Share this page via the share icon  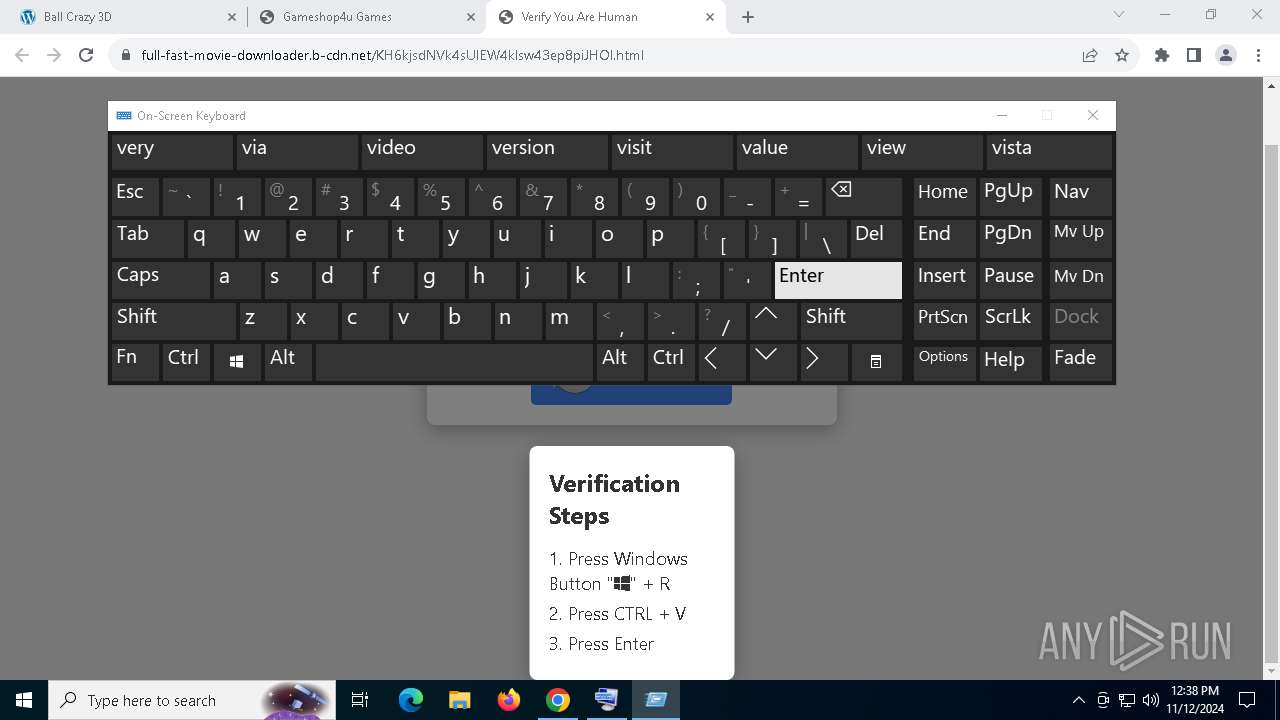click(x=1090, y=55)
